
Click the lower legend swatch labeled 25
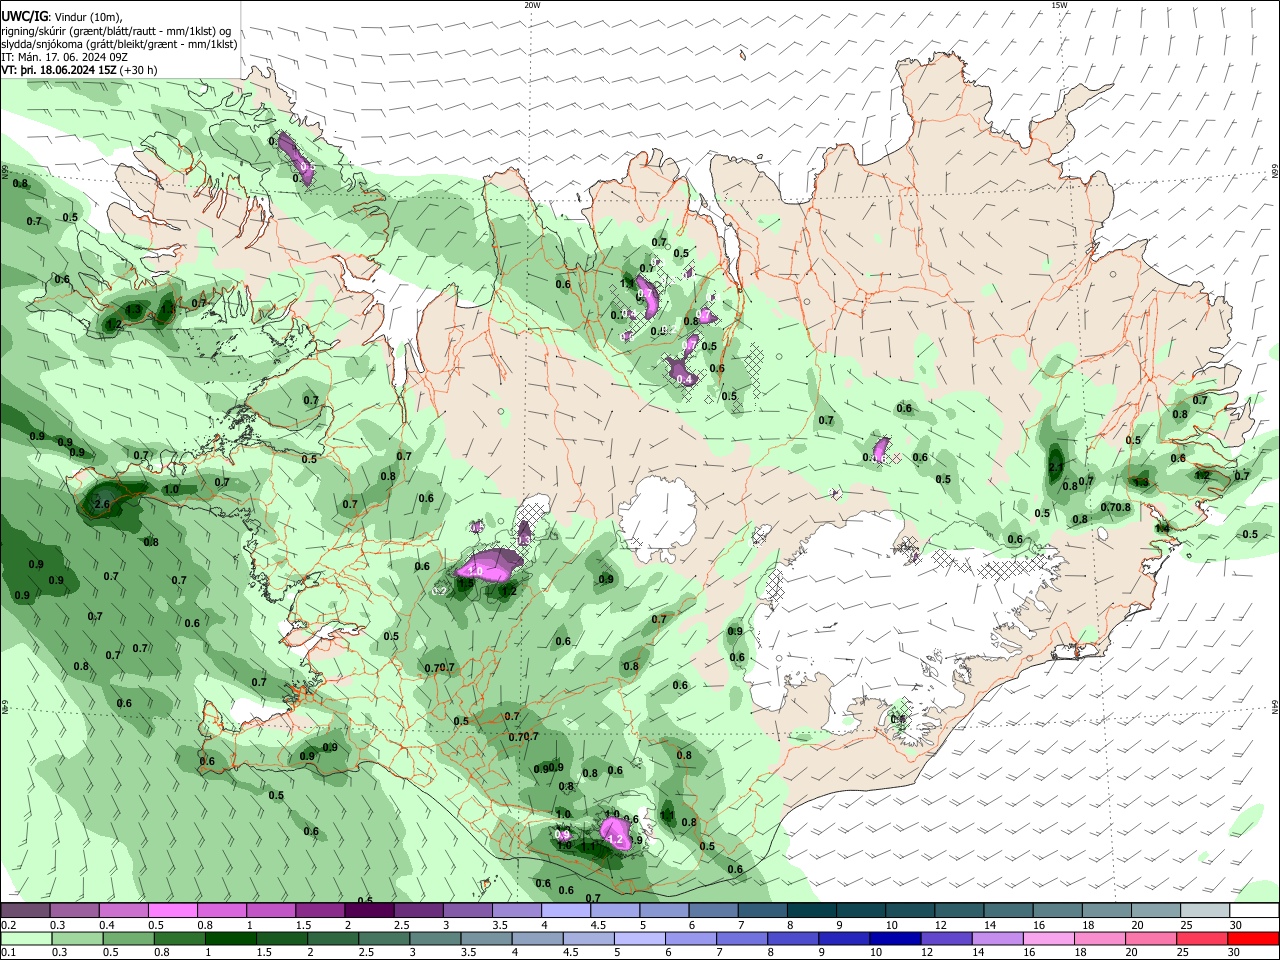click(x=1202, y=938)
